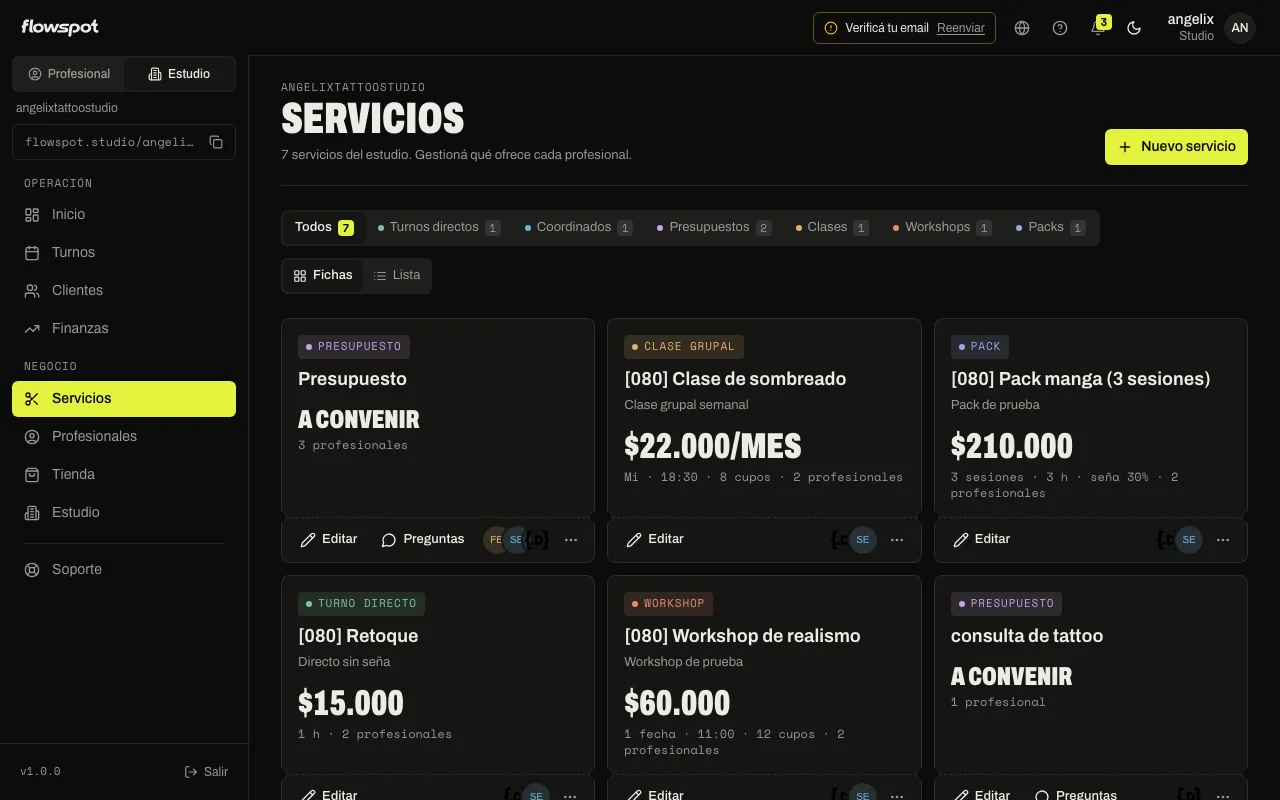Go to Inicio in sidebar

coord(124,215)
